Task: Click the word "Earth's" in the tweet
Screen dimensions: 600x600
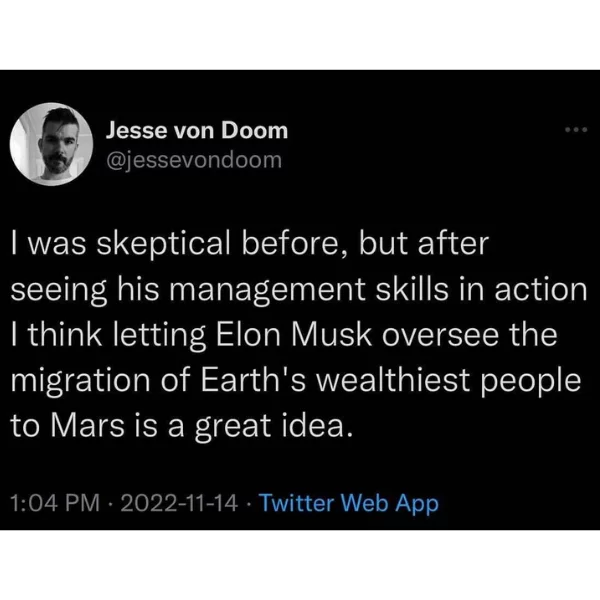Action: (253, 380)
